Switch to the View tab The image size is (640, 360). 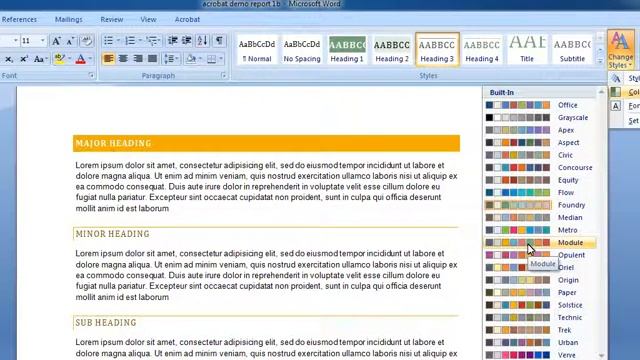click(x=148, y=20)
